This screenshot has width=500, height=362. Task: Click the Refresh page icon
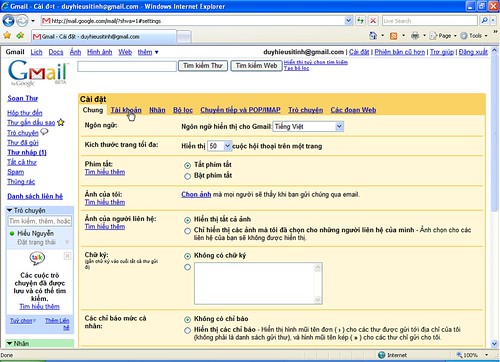coord(360,21)
